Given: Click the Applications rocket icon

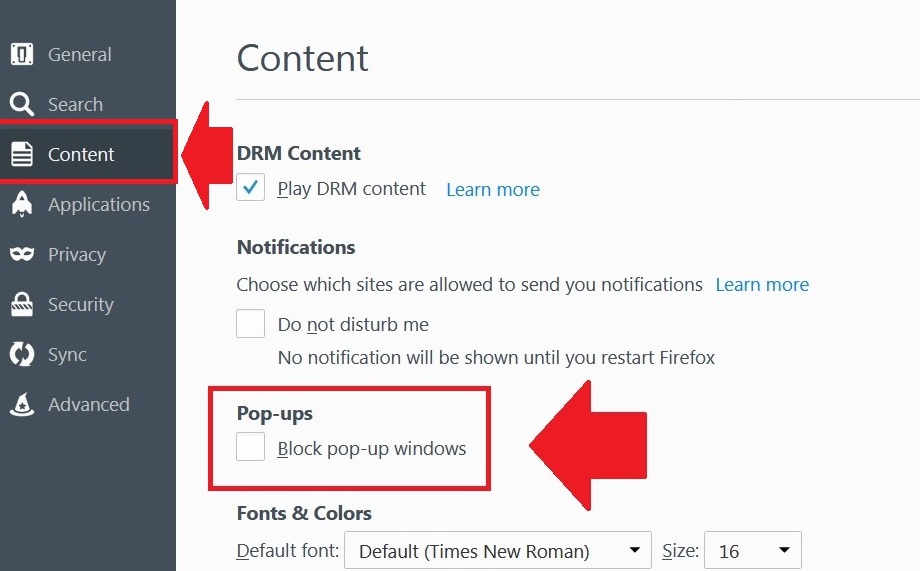Looking at the screenshot, I should [22, 204].
